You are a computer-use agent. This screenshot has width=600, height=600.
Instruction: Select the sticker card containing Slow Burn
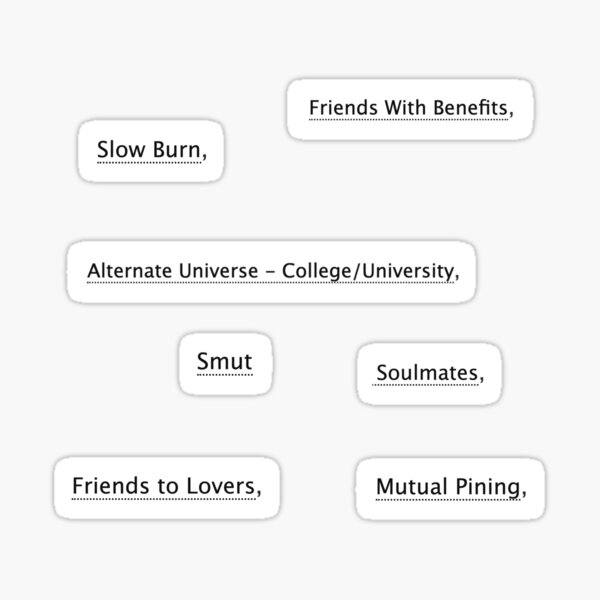point(151,151)
